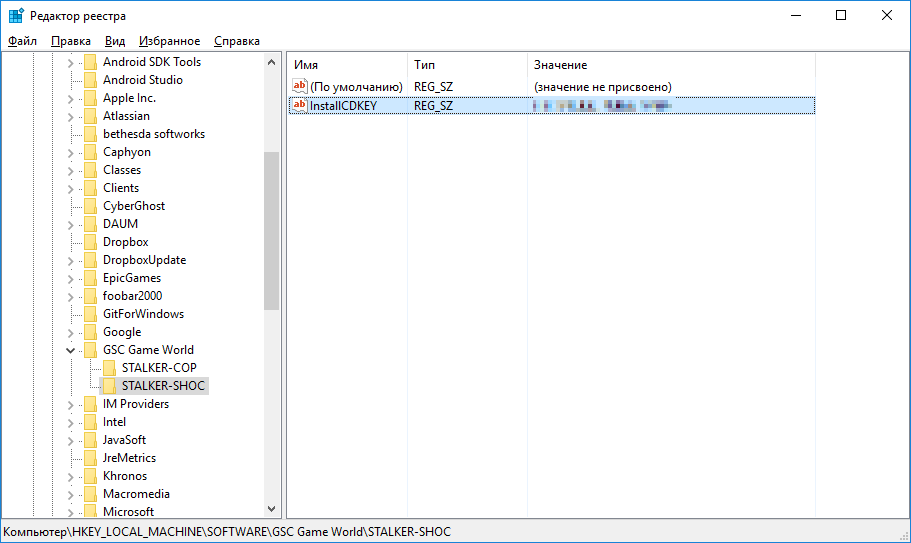Expand the Macromedia key
This screenshot has height=543, width=911.
pyautogui.click(x=70, y=495)
